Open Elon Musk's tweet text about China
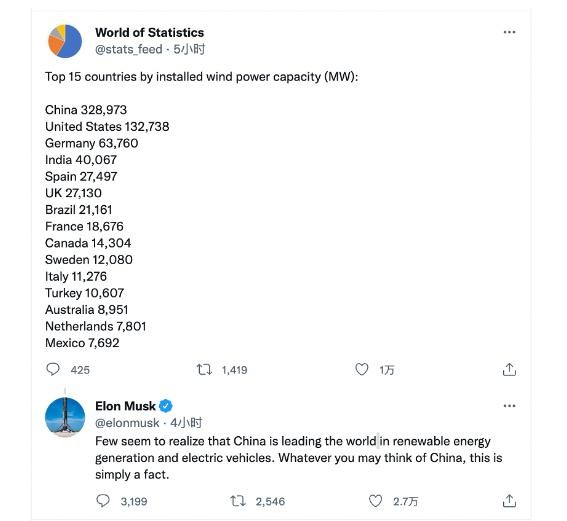This screenshot has width=567, height=521. 299,458
